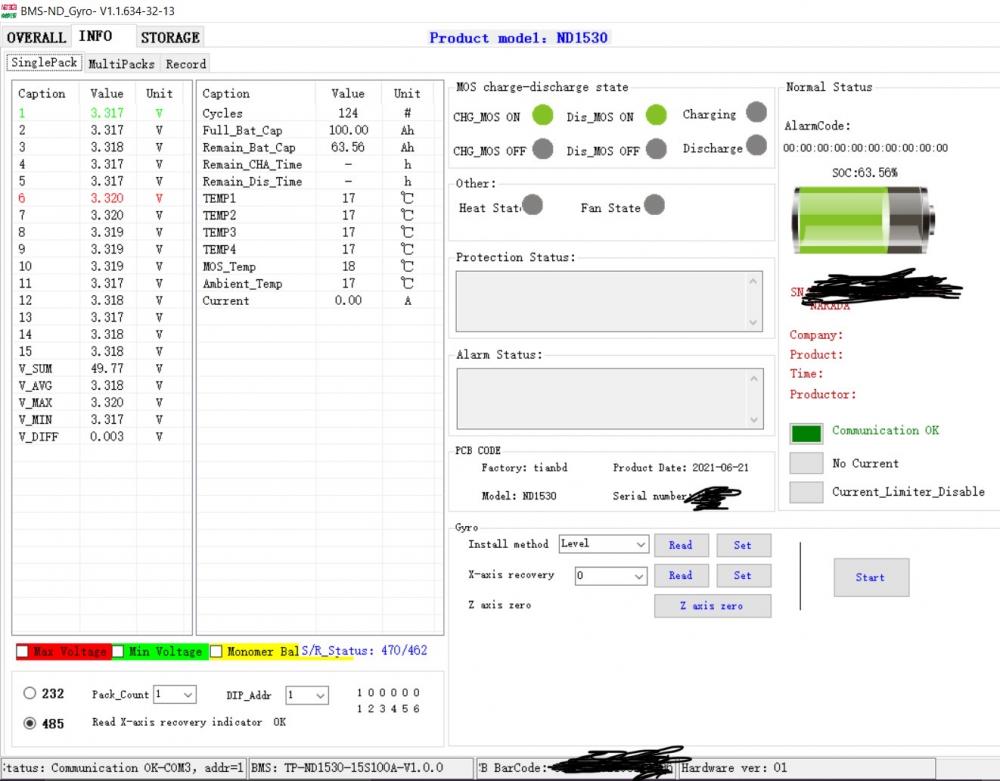This screenshot has width=1000, height=781.
Task: Click Set button for X-axis recovery
Action: 743,575
